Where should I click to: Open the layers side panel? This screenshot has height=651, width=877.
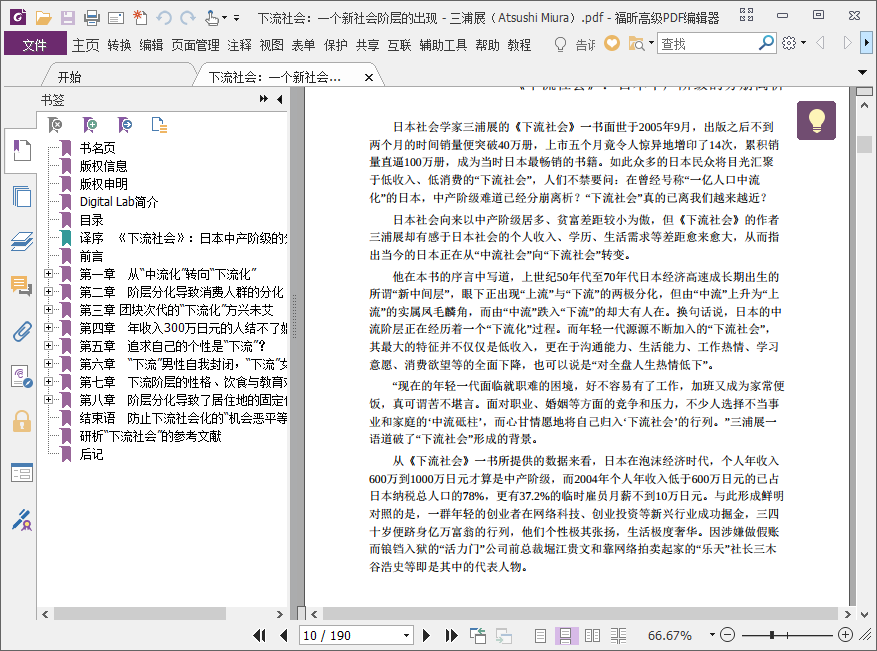pos(21,241)
